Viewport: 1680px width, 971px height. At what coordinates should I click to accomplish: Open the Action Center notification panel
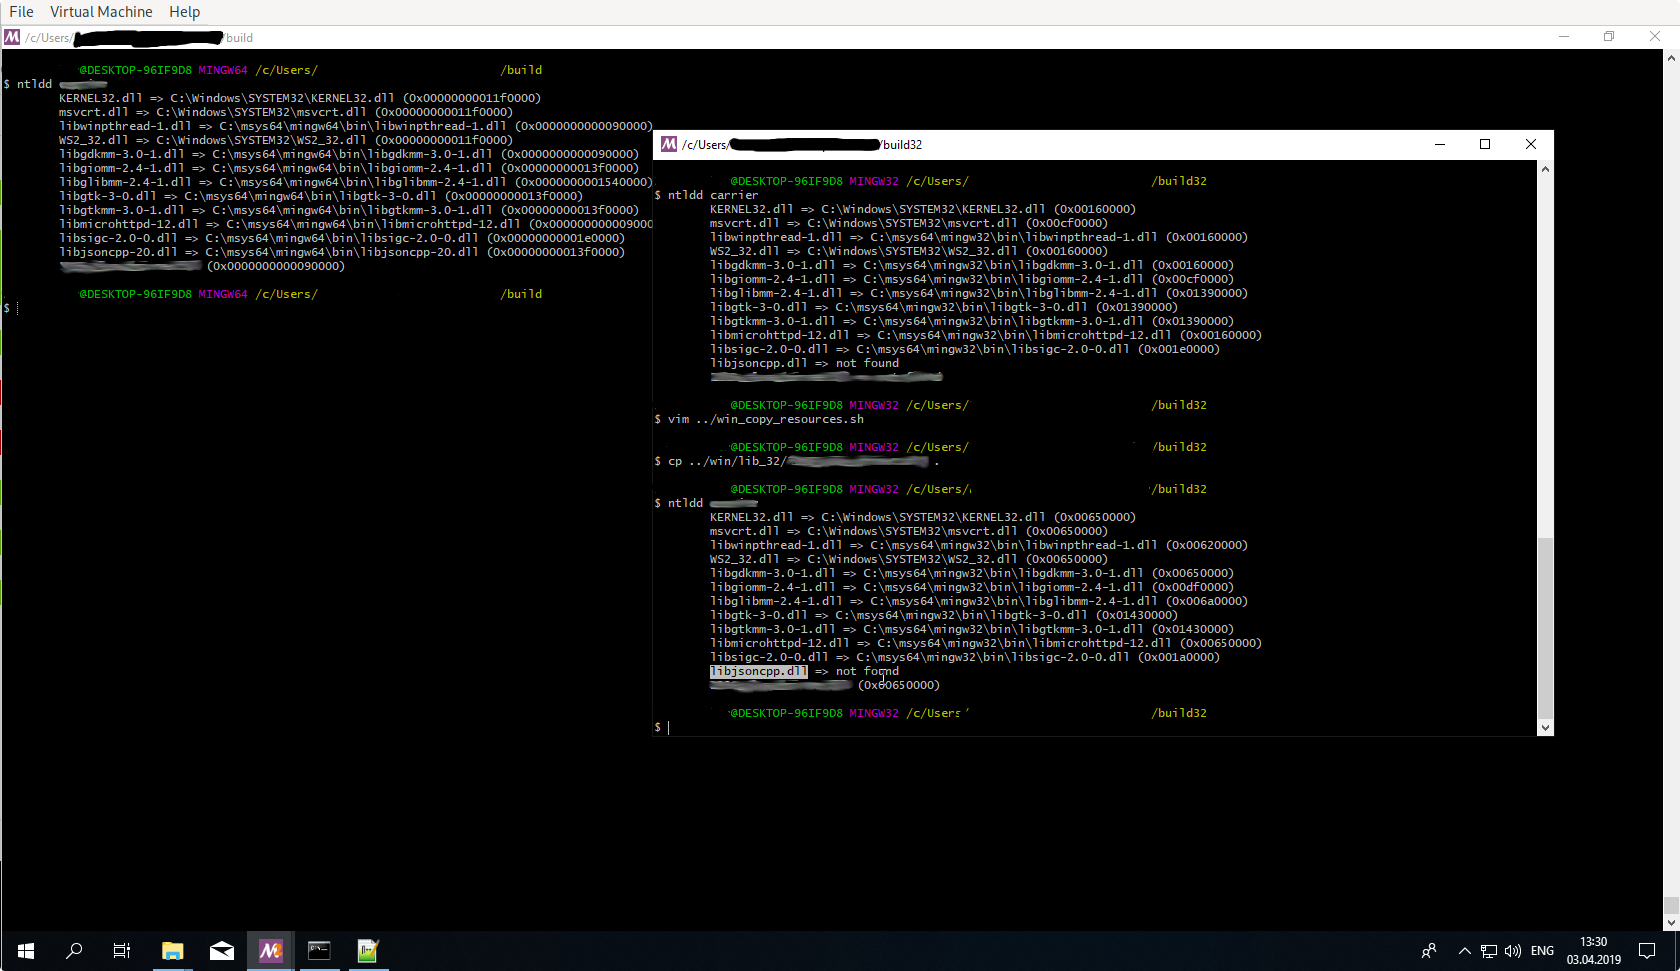click(x=1648, y=951)
